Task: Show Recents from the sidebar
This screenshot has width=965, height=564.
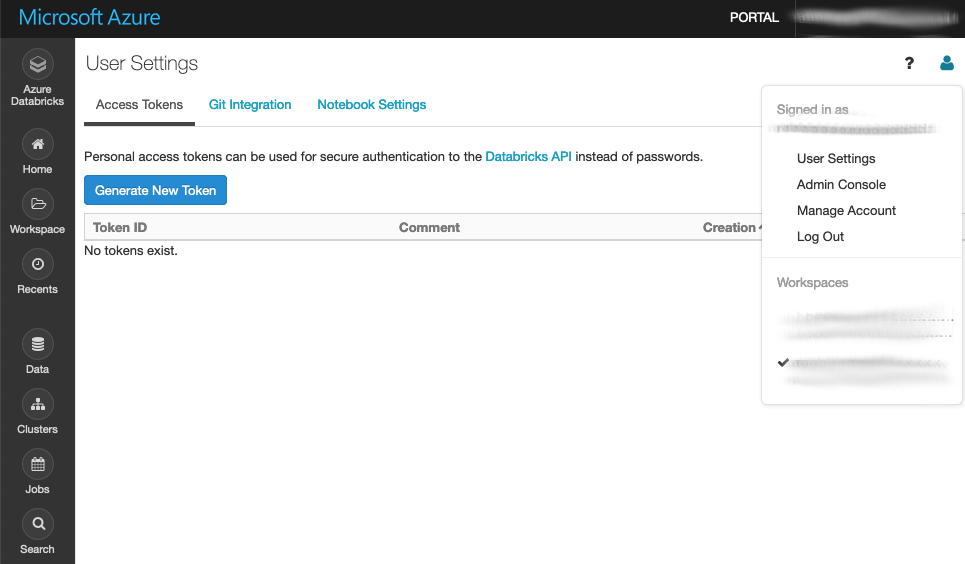Action: [x=38, y=272]
